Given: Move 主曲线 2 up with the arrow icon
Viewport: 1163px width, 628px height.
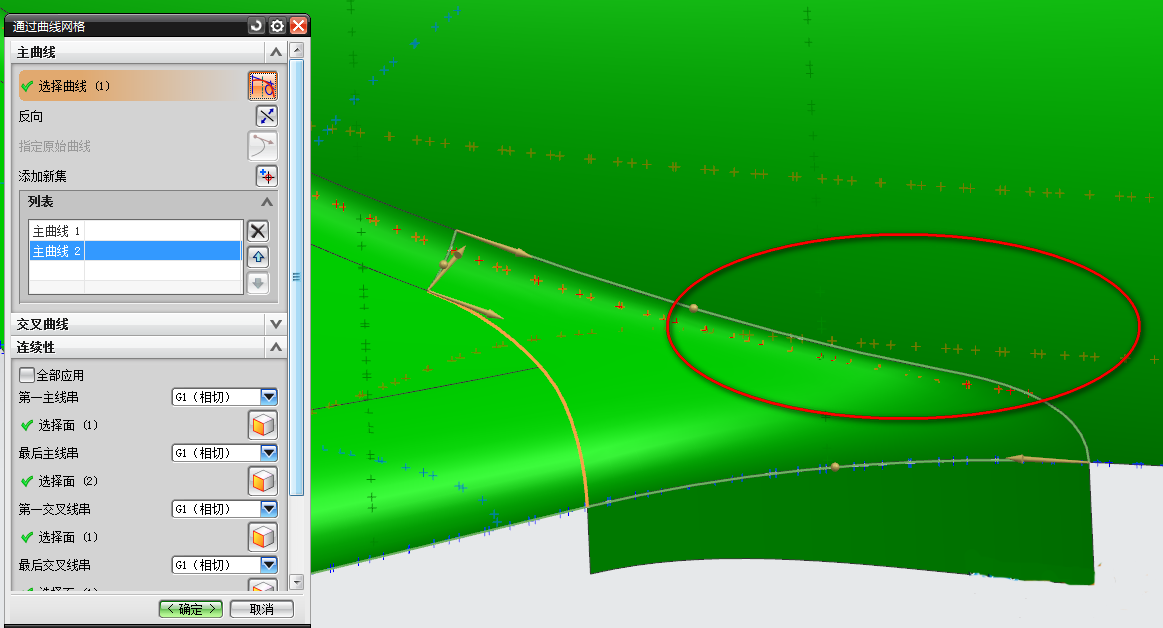Looking at the screenshot, I should tap(258, 257).
